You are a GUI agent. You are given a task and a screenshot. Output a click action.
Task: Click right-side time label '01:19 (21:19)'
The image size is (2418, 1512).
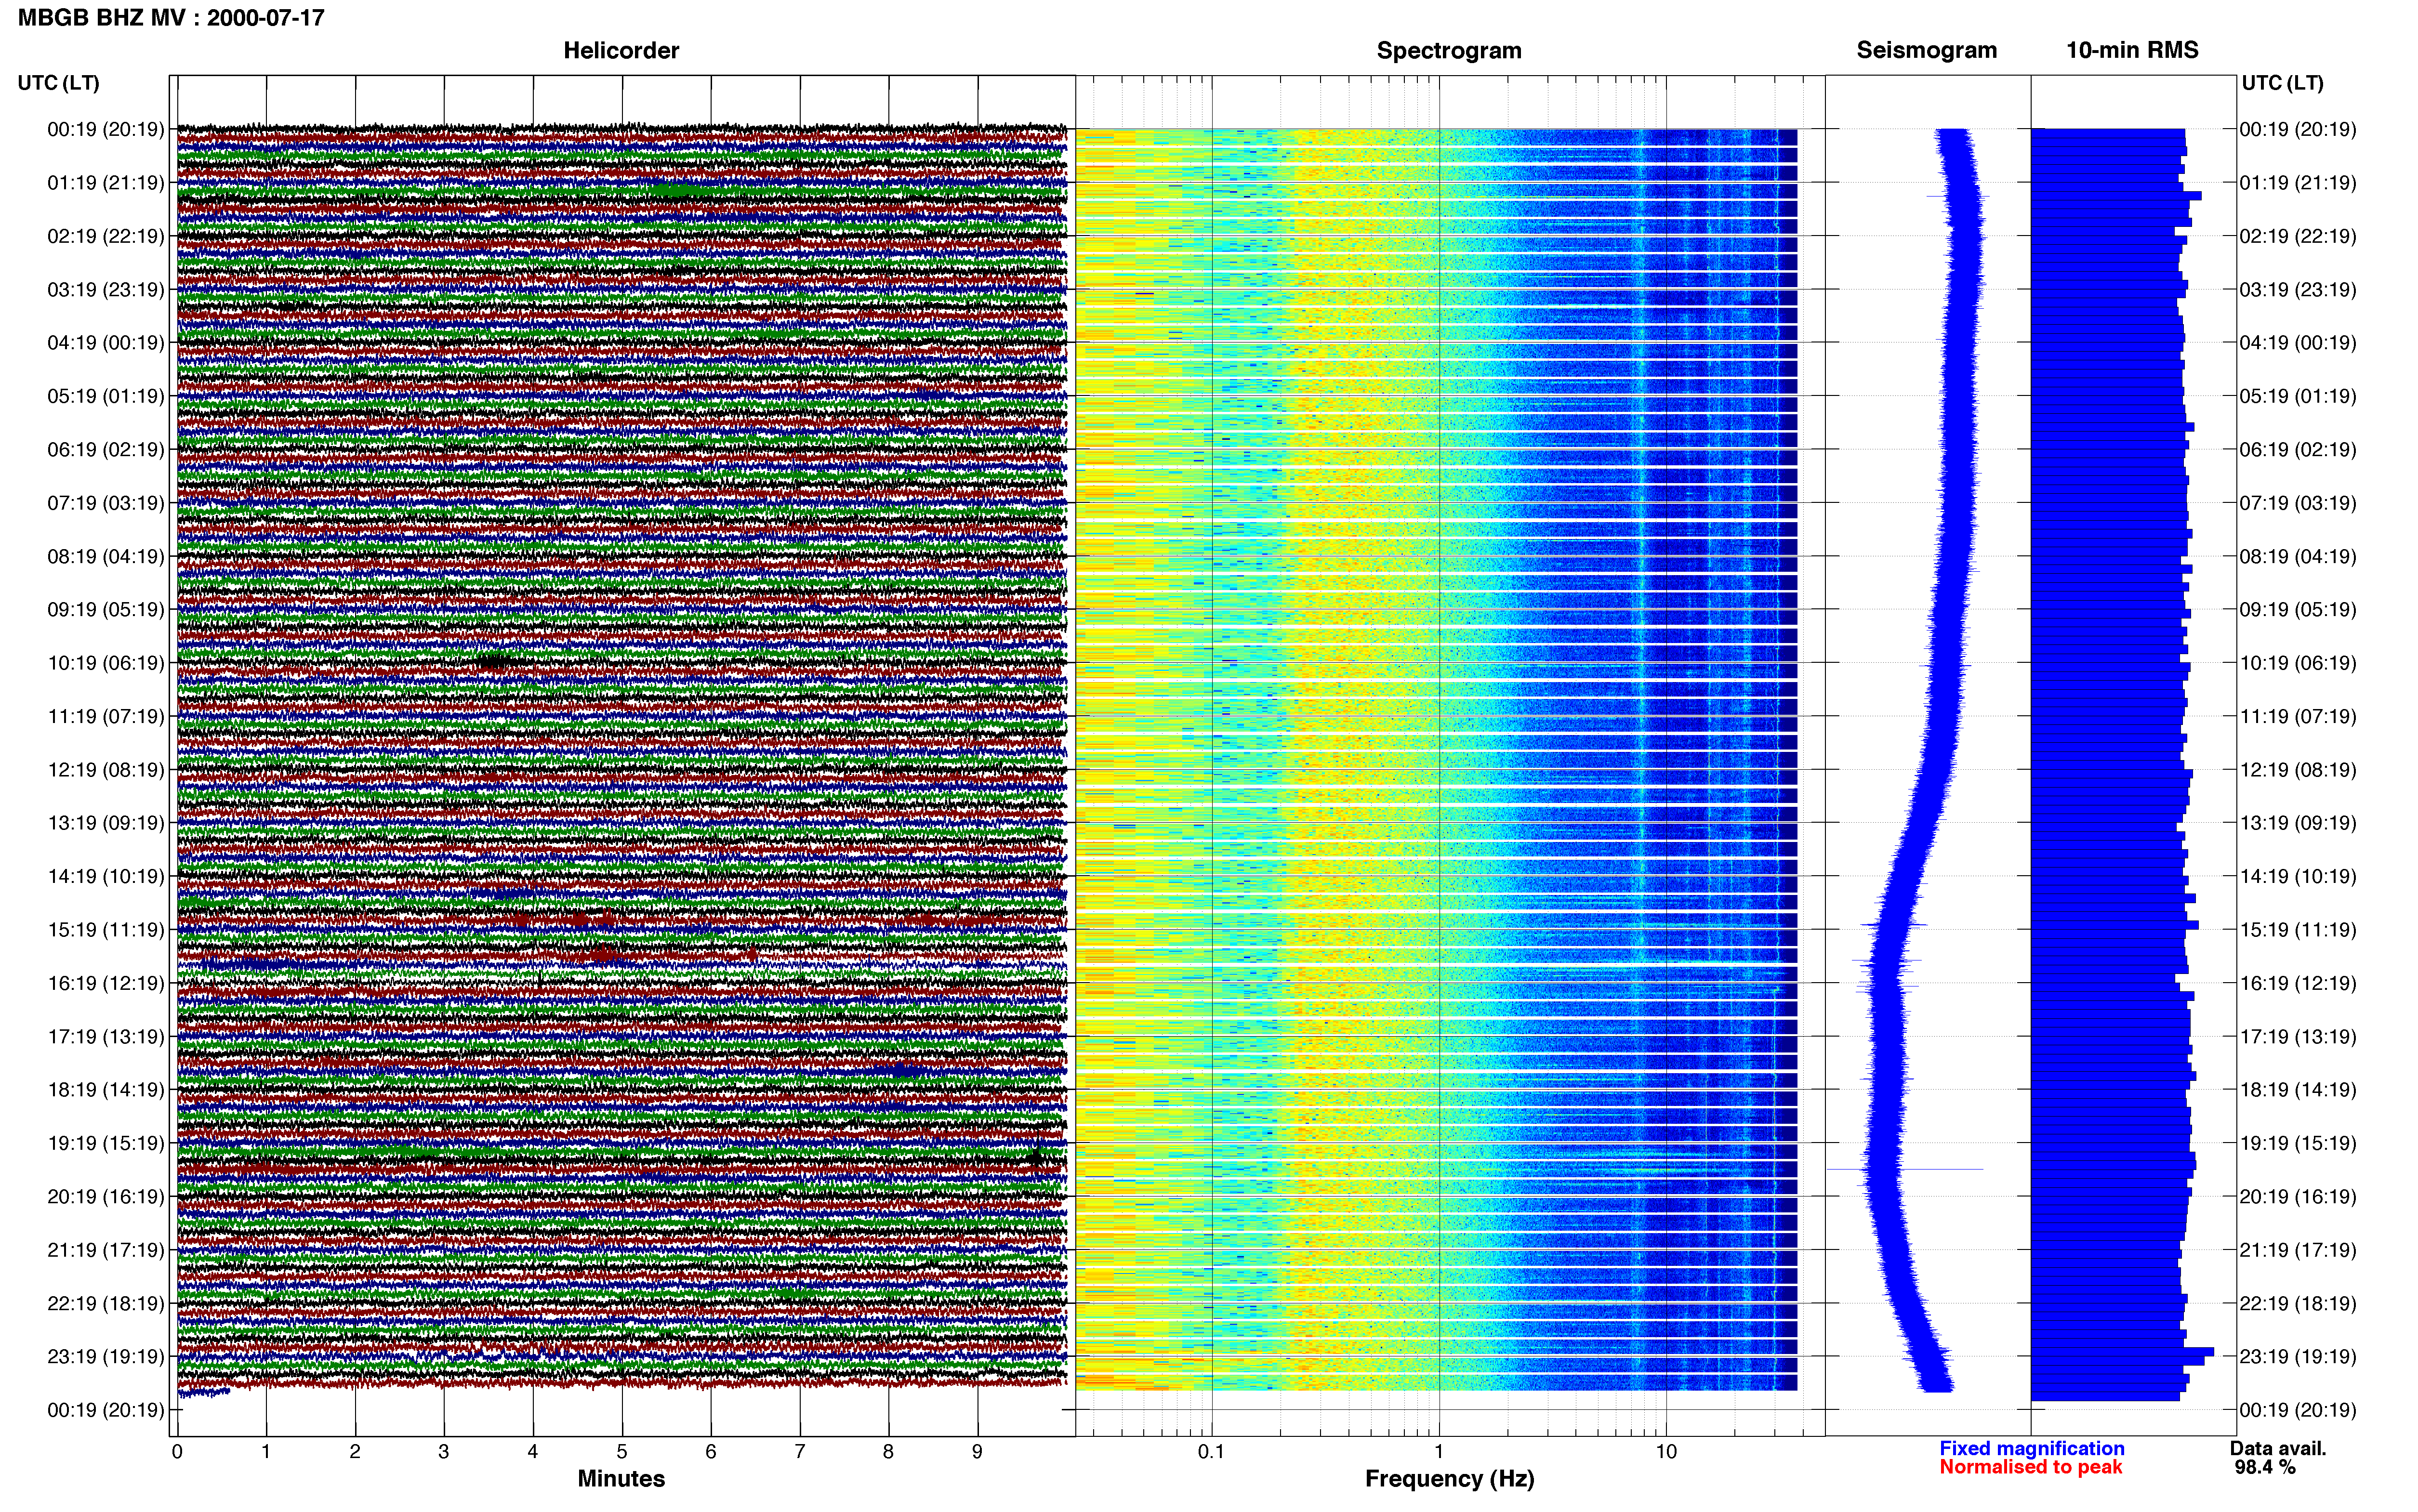click(x=2297, y=182)
